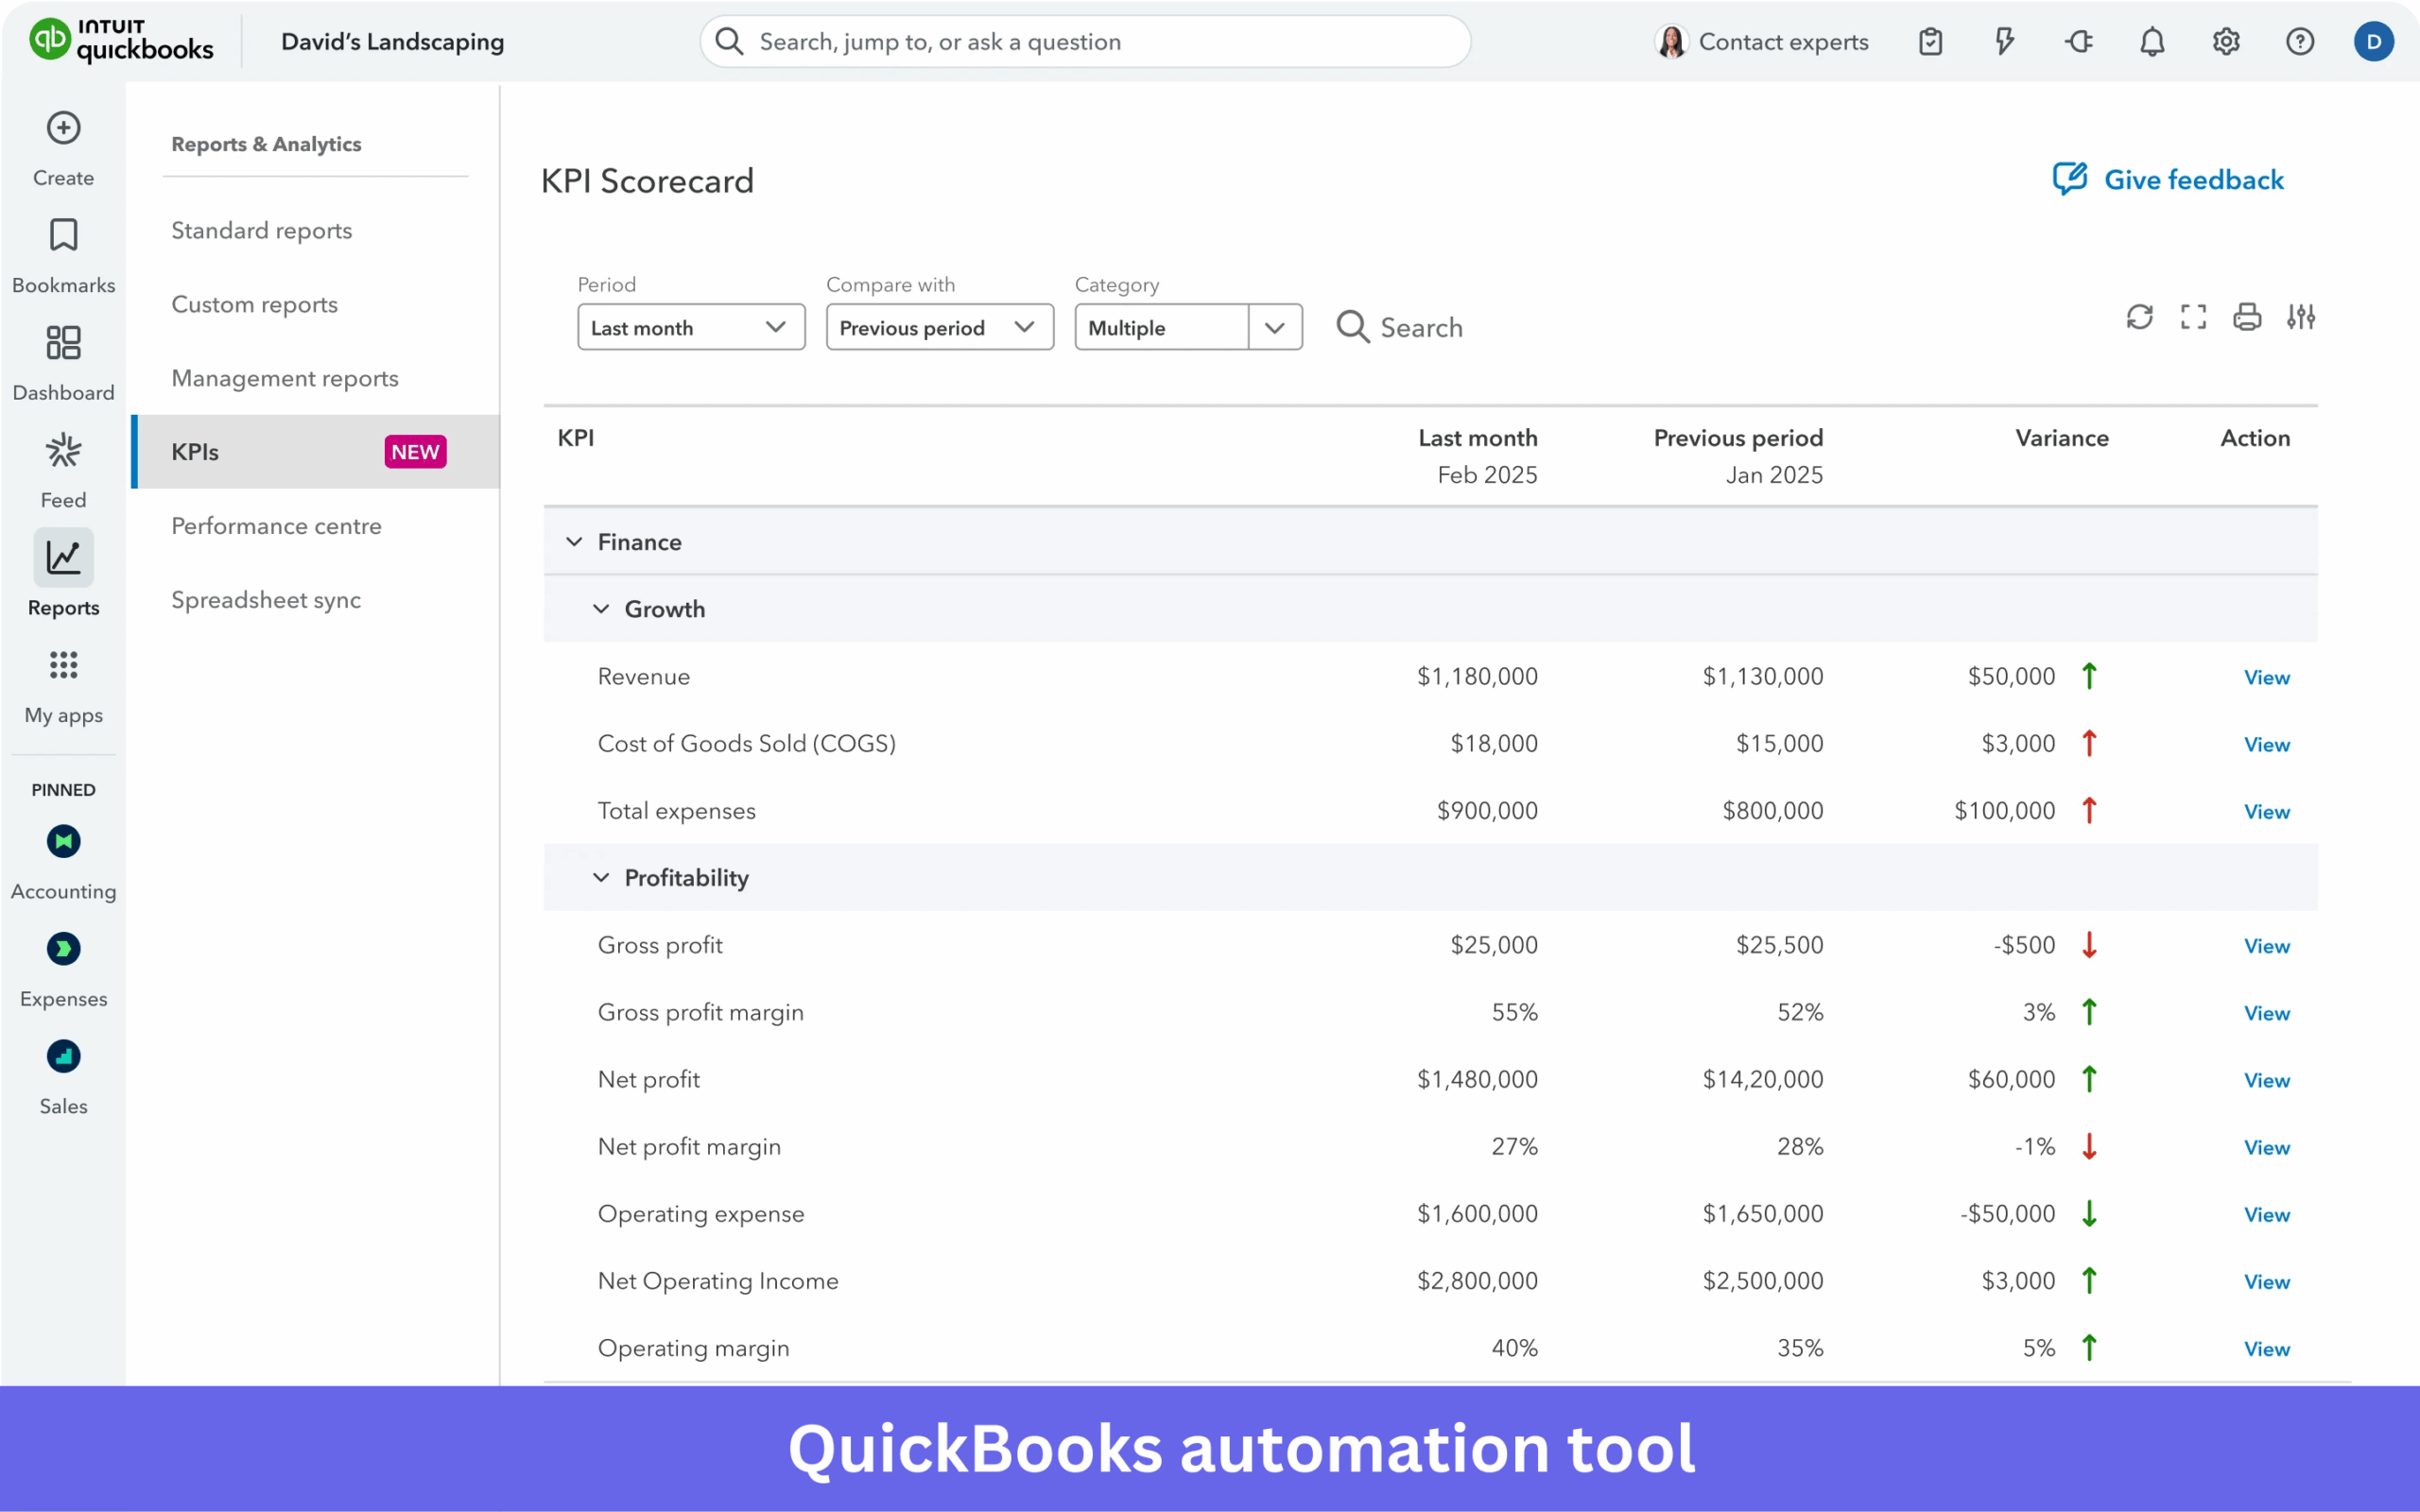
Task: Open pinned Sales app
Action: click(63, 1076)
